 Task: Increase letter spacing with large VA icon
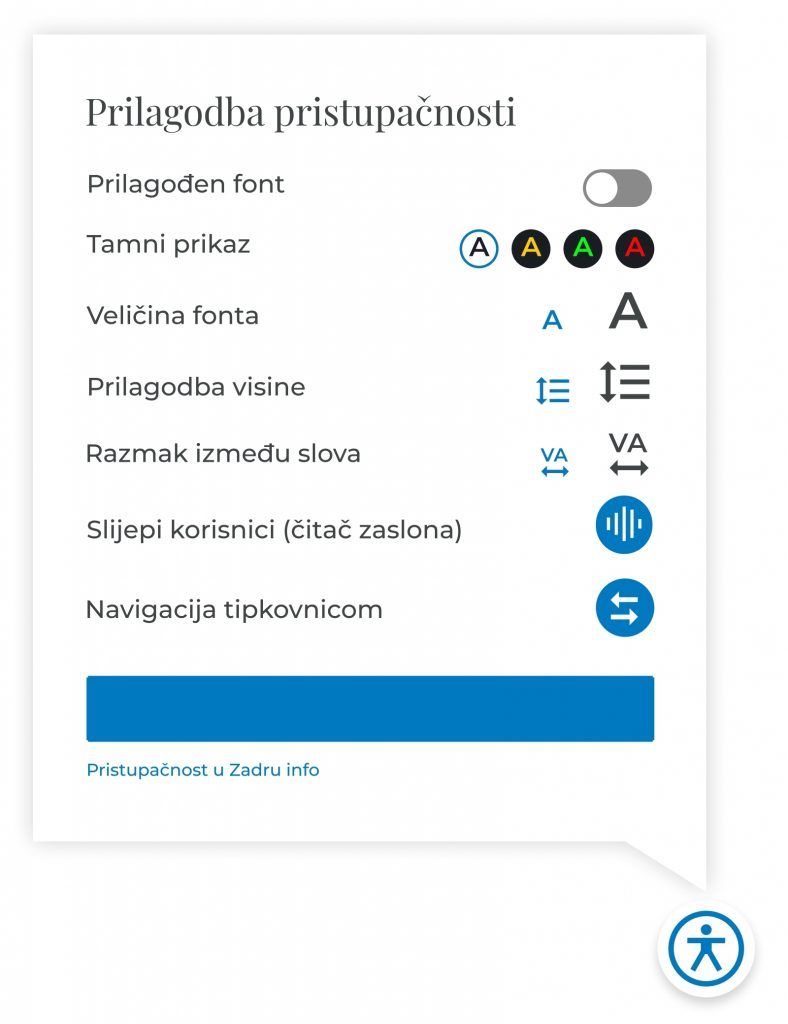click(x=628, y=453)
